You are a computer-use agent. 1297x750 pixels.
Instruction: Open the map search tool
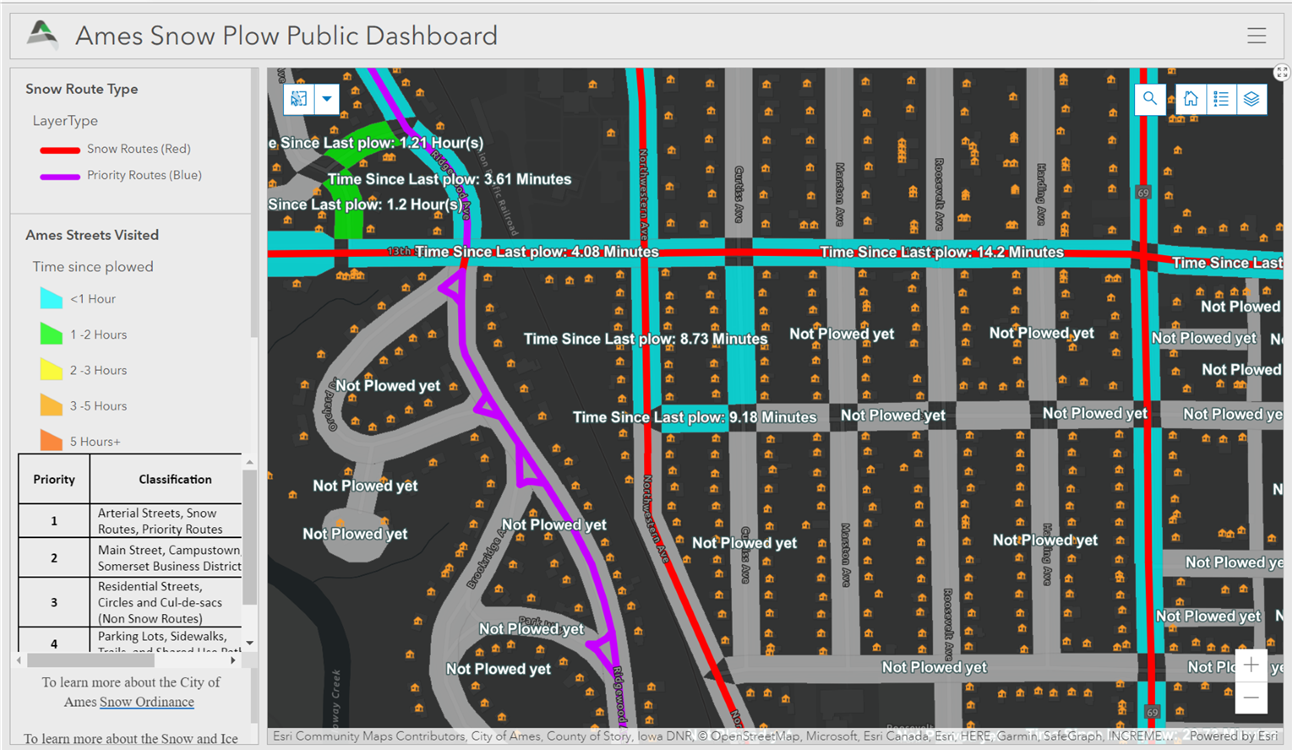[x=1150, y=98]
